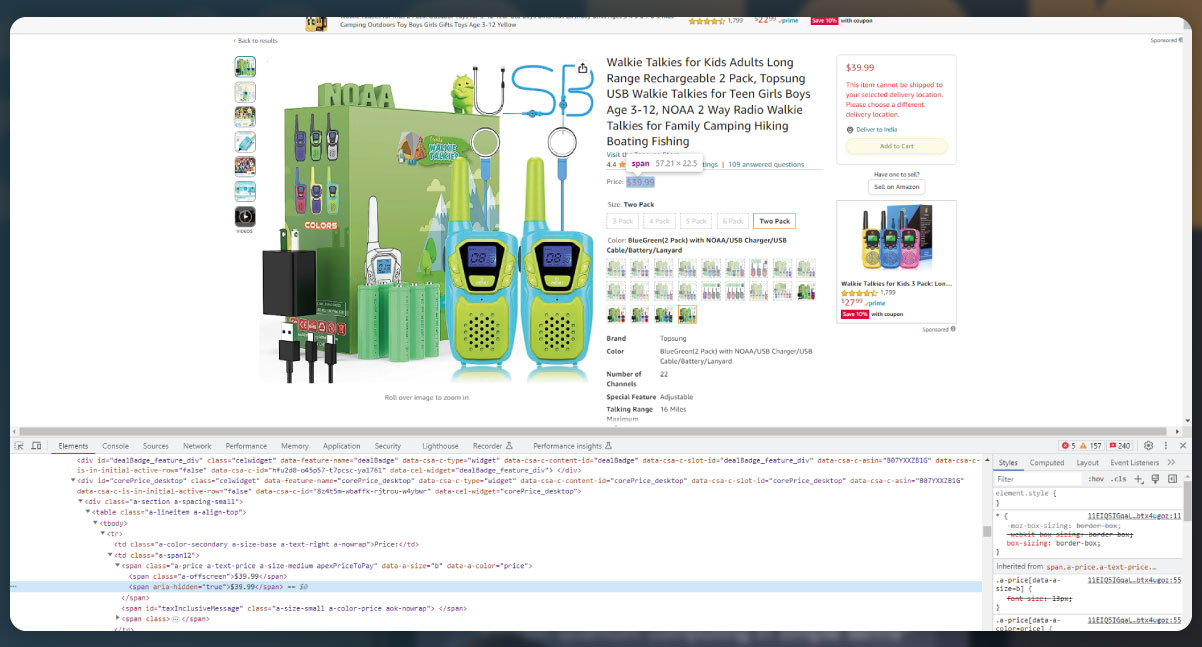Open the Security tab
Screen dimensions: 1202x647
click(388, 446)
